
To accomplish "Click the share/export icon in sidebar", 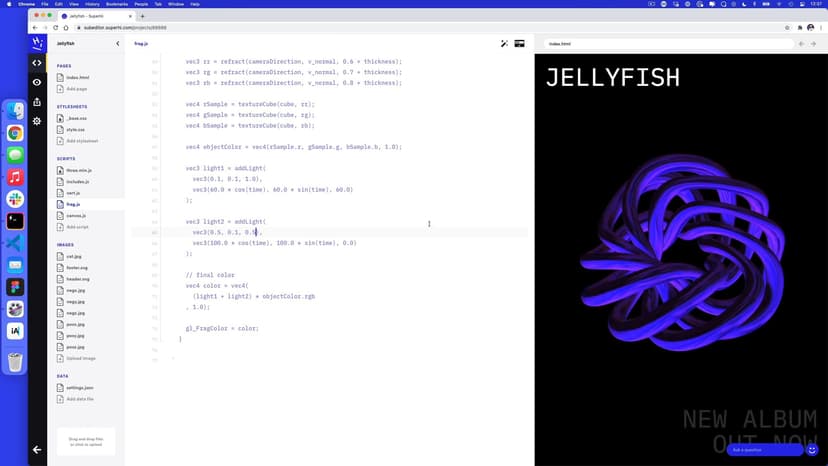I will click(x=37, y=101).
